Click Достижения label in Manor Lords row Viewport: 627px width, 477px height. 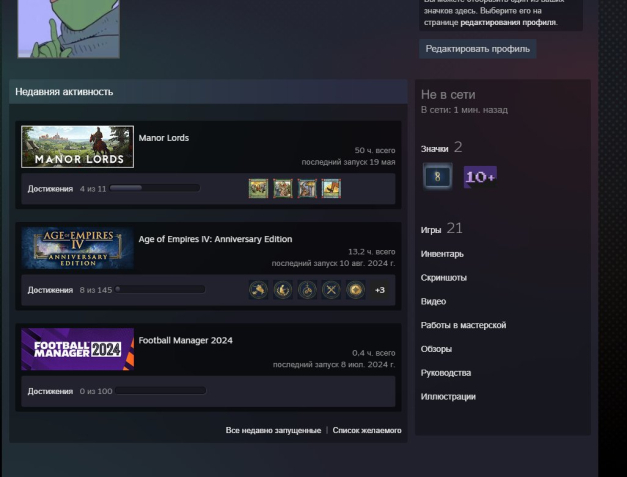50,189
